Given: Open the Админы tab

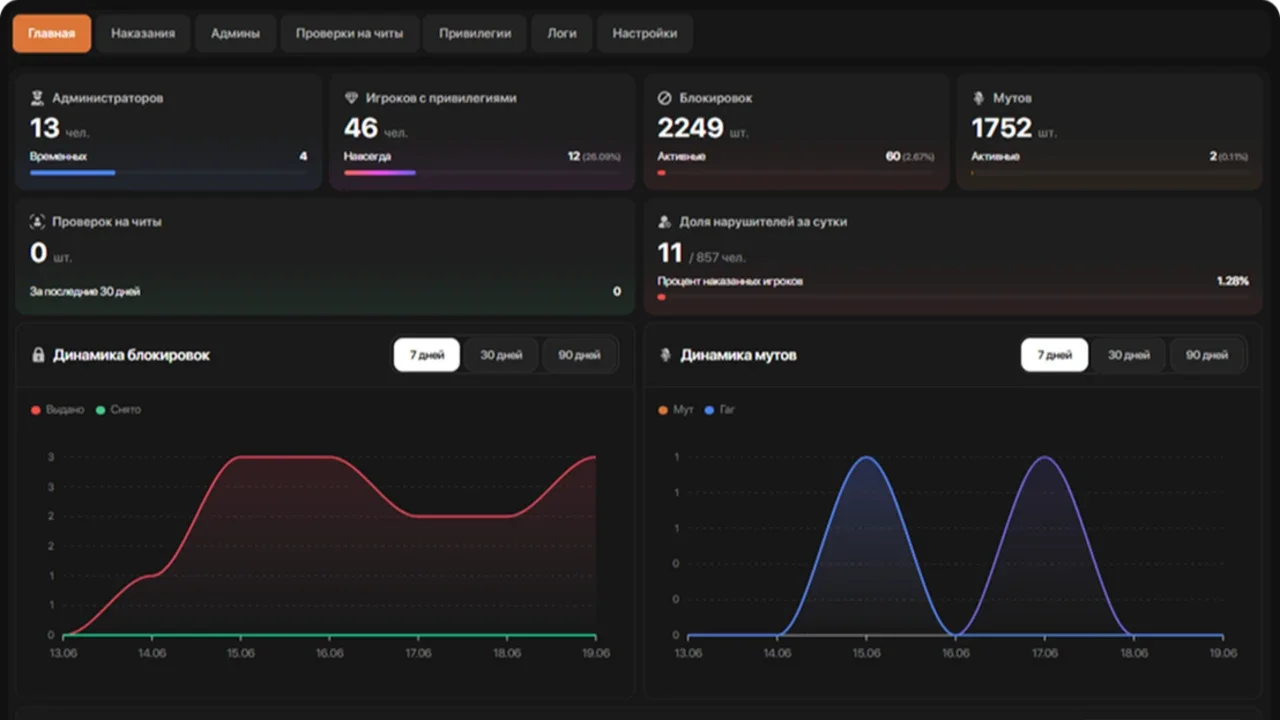Looking at the screenshot, I should [x=235, y=33].
